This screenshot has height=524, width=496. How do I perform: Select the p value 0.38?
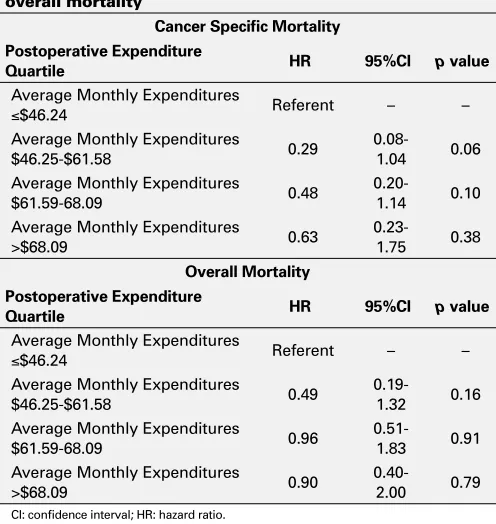465,237
